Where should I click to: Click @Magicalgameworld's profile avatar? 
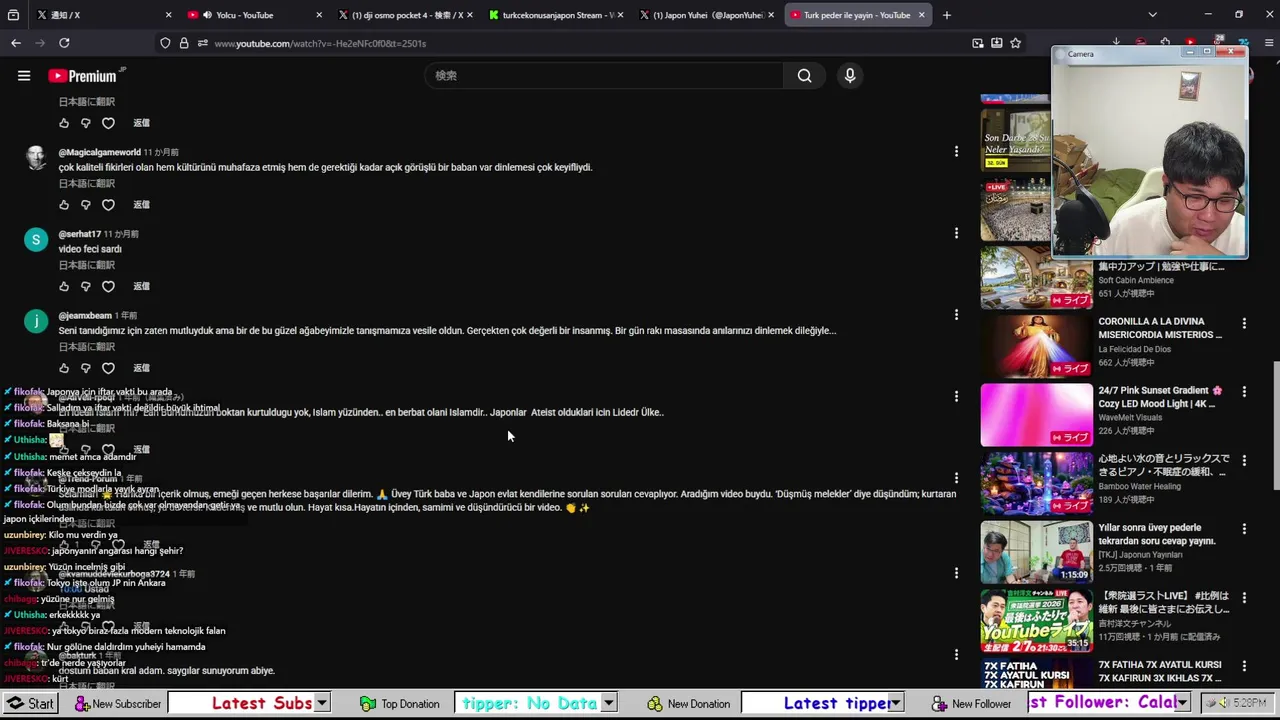click(36, 158)
